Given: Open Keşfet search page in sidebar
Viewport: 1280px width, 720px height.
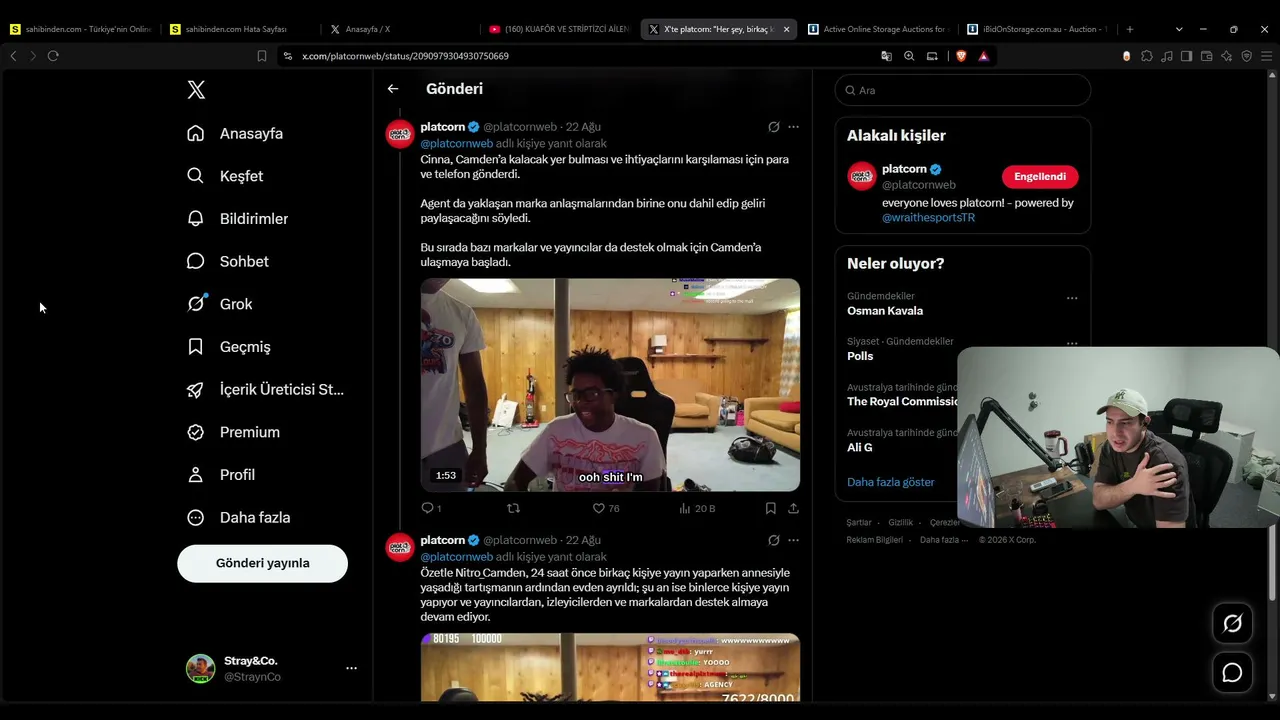Looking at the screenshot, I should pyautogui.click(x=225, y=176).
